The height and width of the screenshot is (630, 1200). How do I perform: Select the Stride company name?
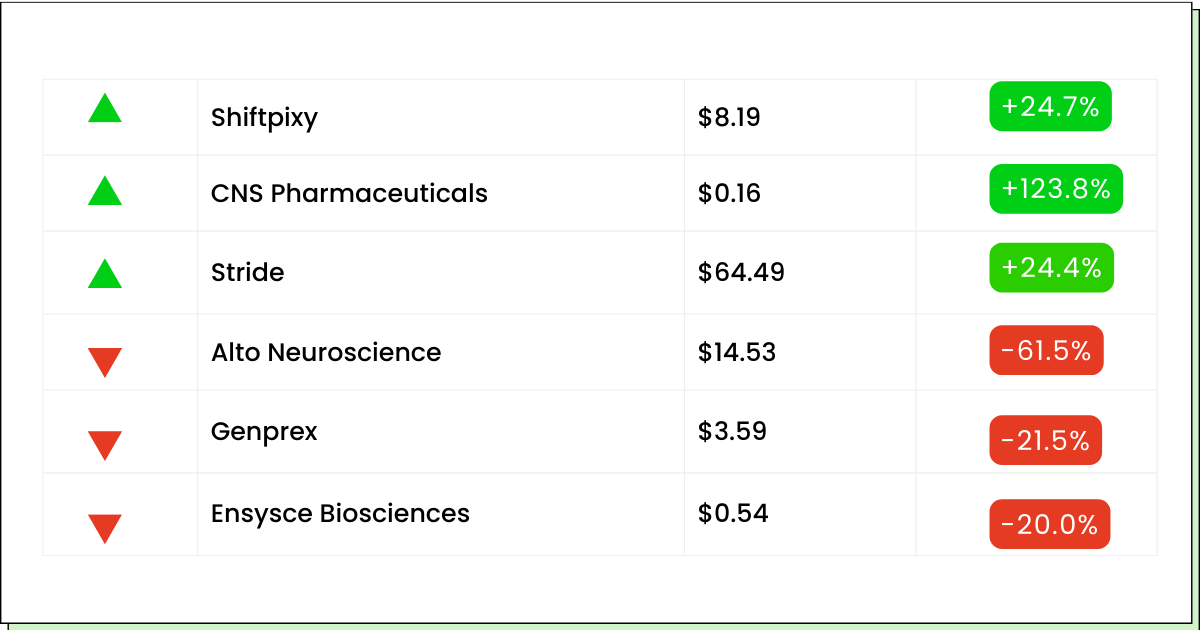point(247,272)
